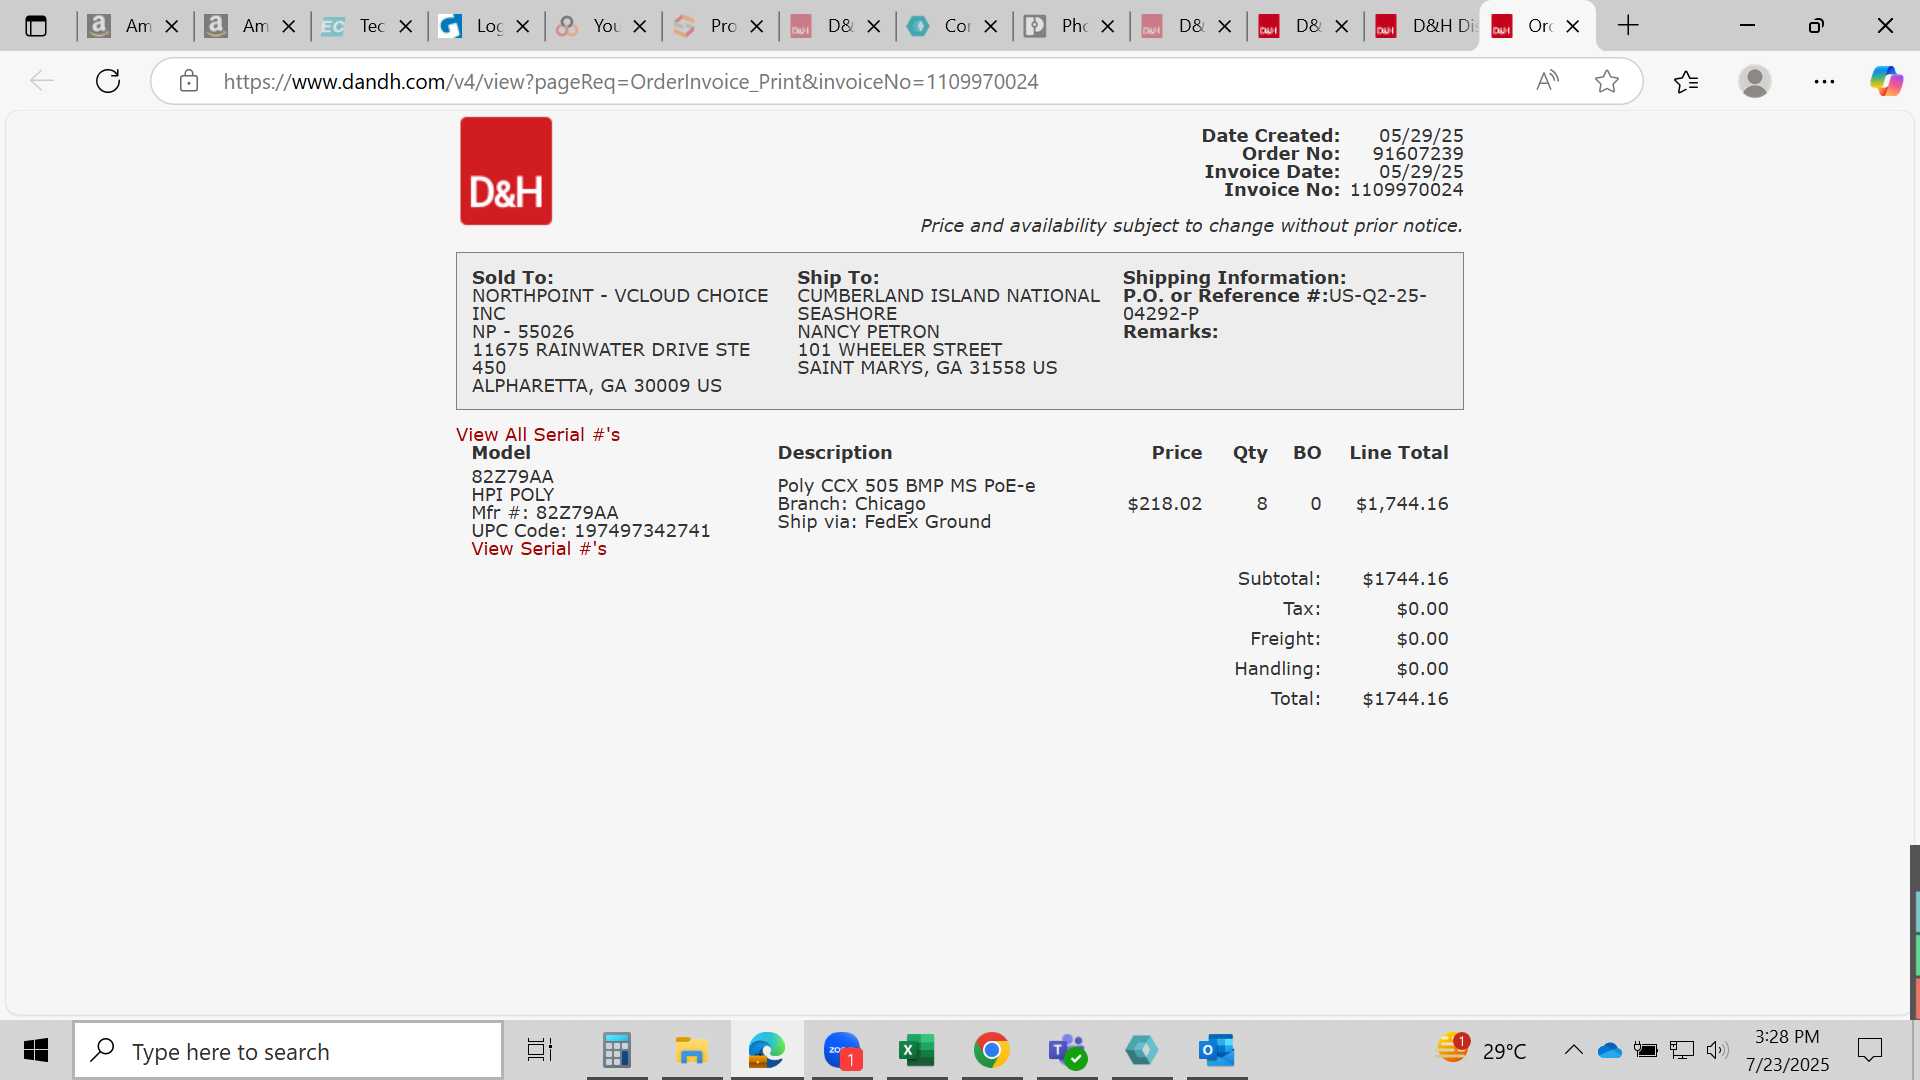Screen dimensions: 1920x1080
Task: Click the address bar URL
Action: 631,81
